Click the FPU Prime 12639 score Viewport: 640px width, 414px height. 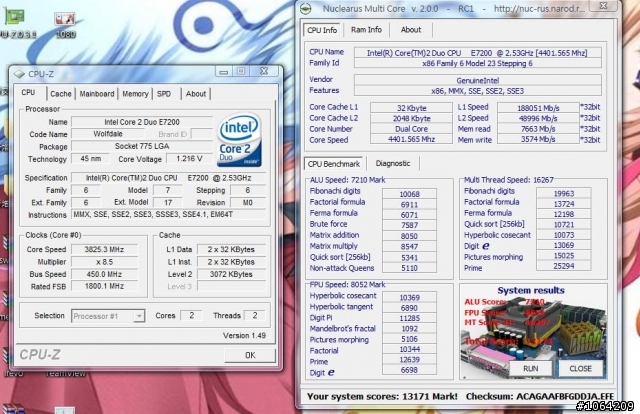pyautogui.click(x=409, y=360)
